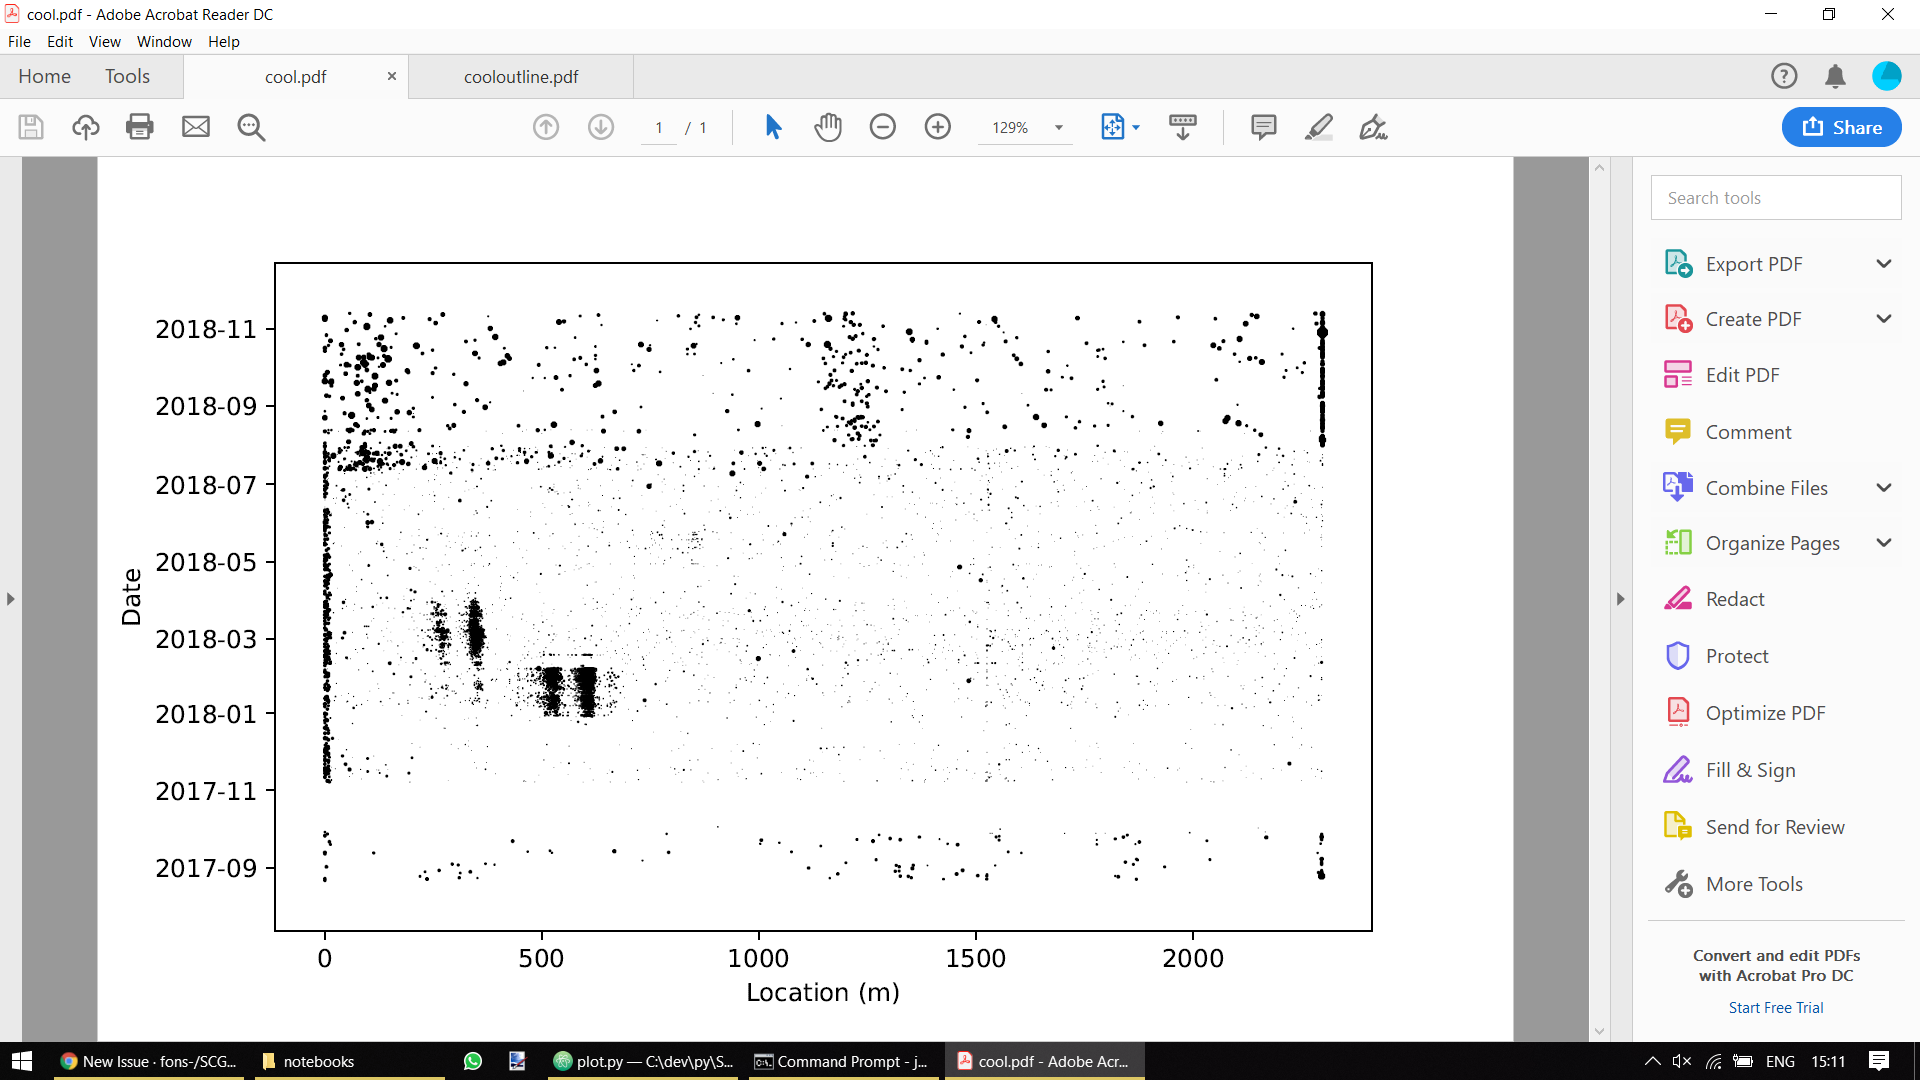Print the current document
The width and height of the screenshot is (1920, 1080).
(139, 127)
